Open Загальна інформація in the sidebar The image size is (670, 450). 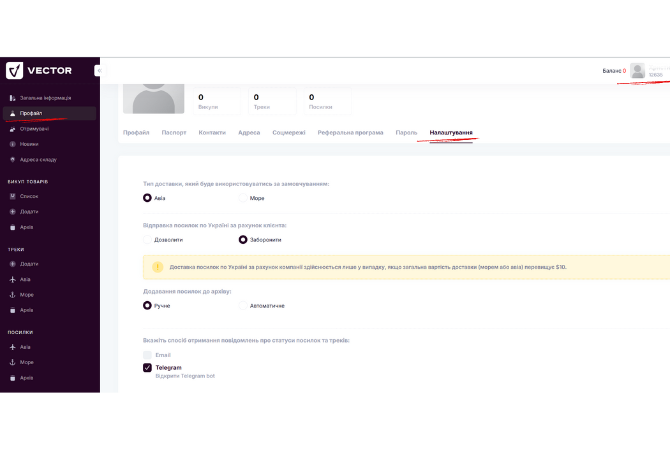coord(44,98)
